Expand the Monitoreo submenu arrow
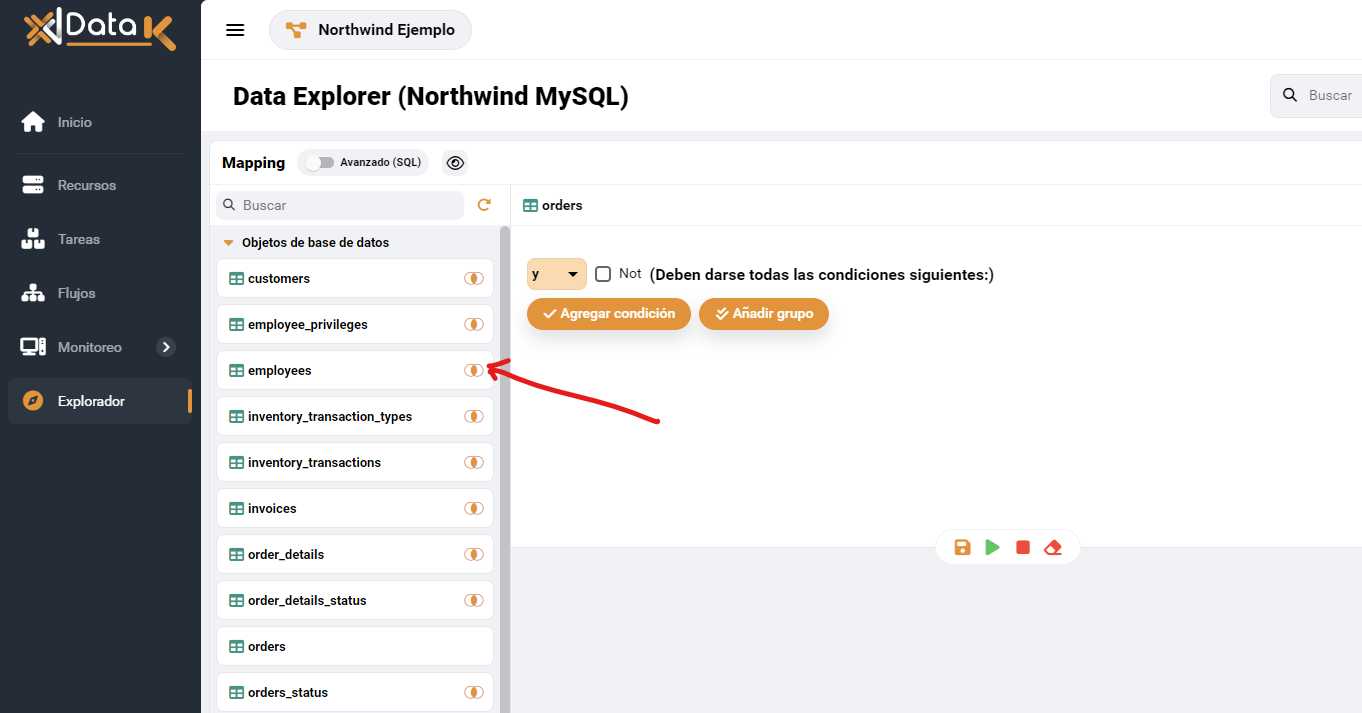Screen dimensions: 1362x713 point(166,347)
